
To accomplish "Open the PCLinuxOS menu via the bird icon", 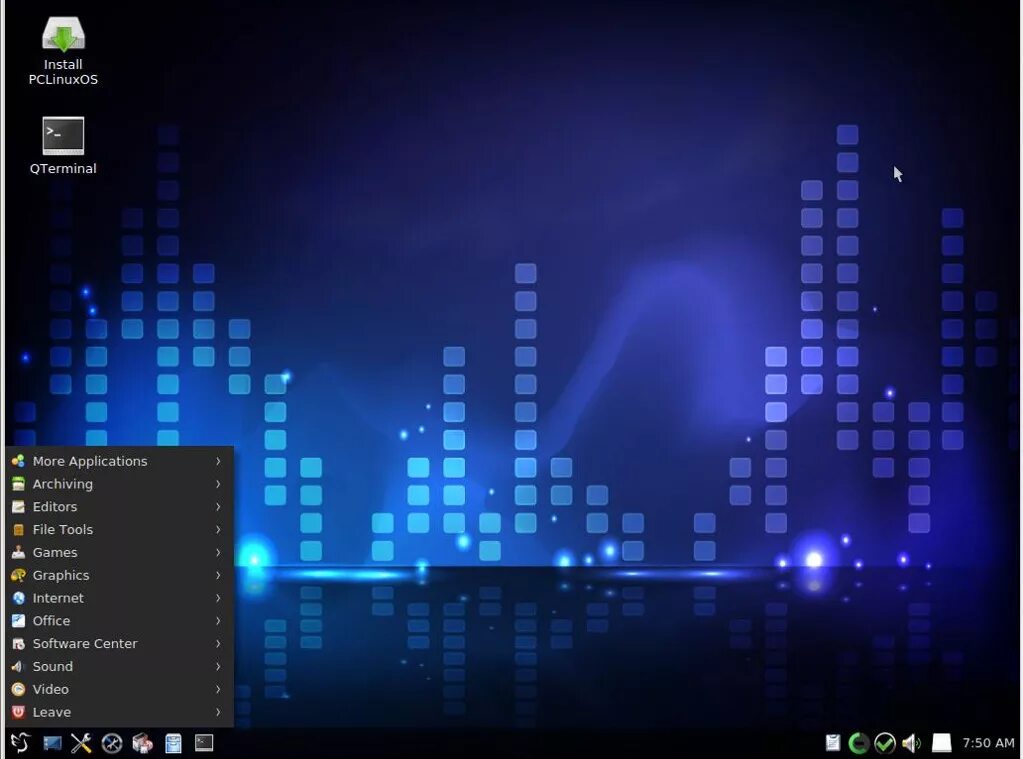I will tap(19, 742).
